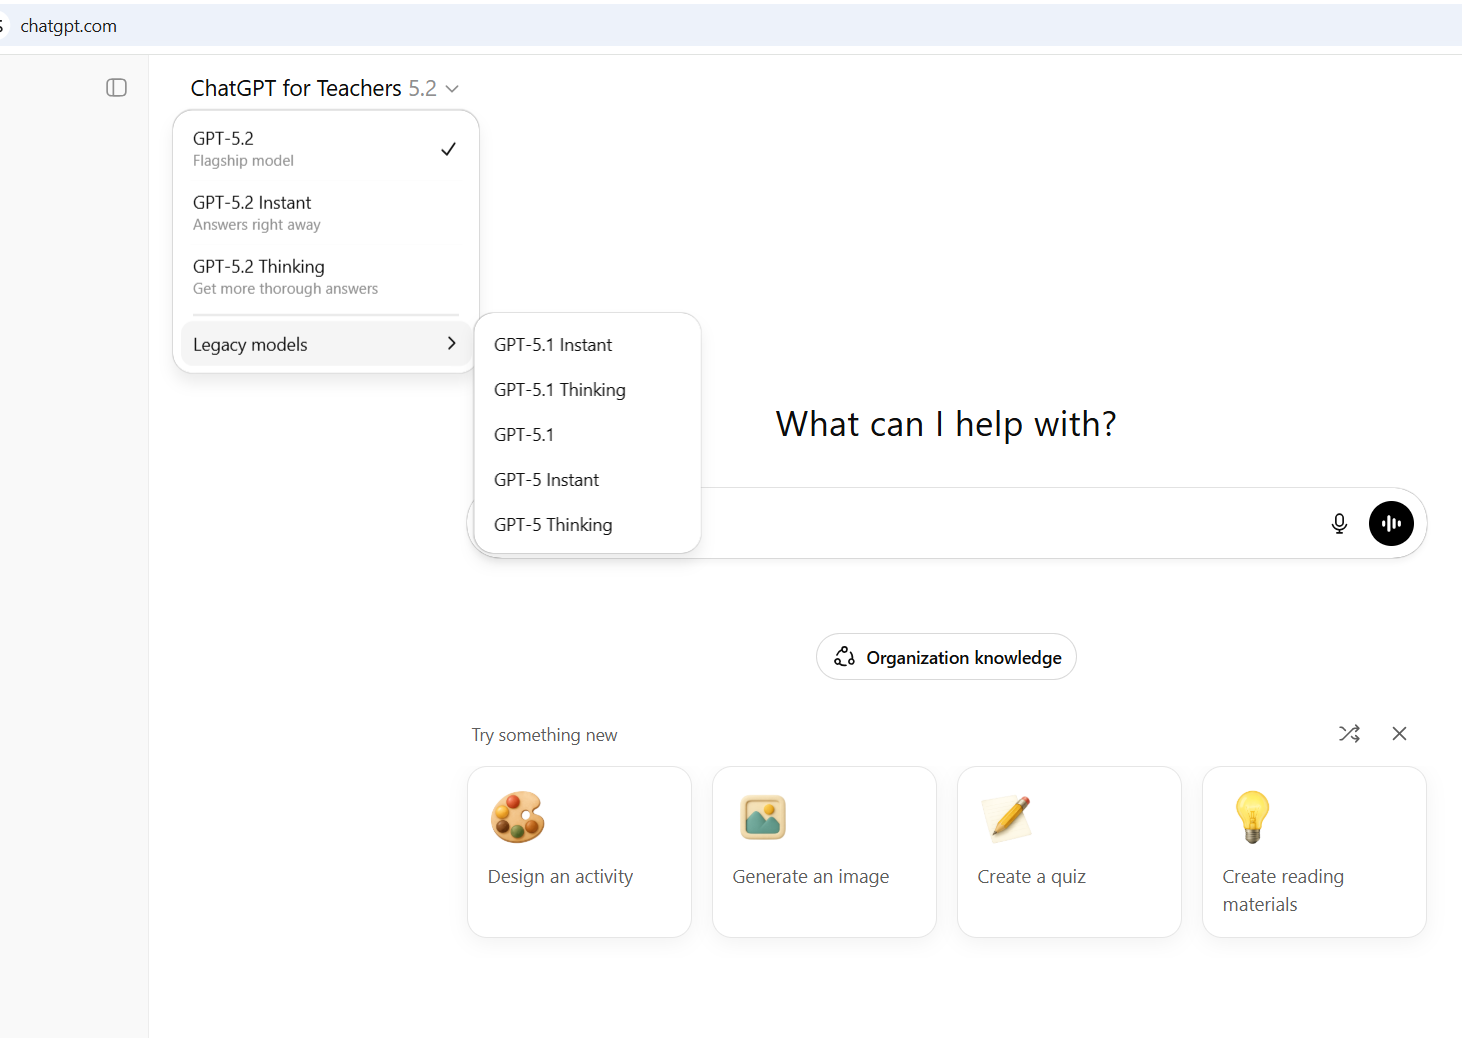Click the microphone dictation icon

click(1339, 523)
